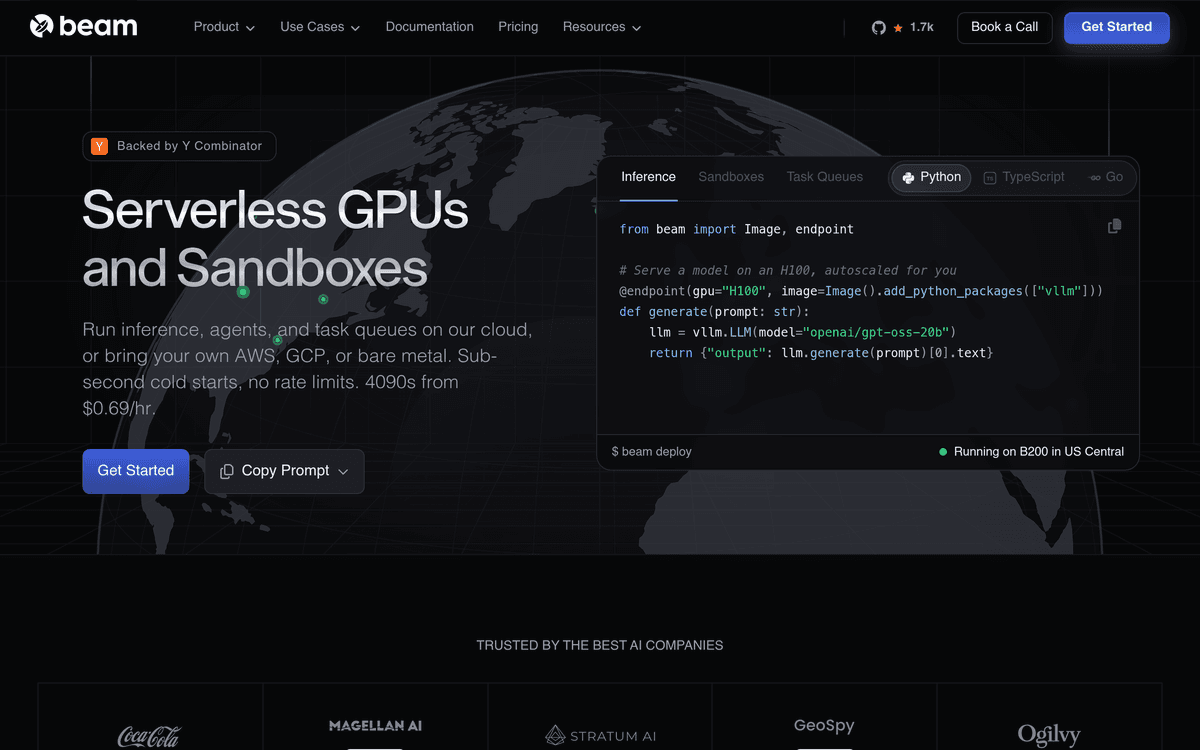Click the Copy Prompt button label

[x=285, y=471]
